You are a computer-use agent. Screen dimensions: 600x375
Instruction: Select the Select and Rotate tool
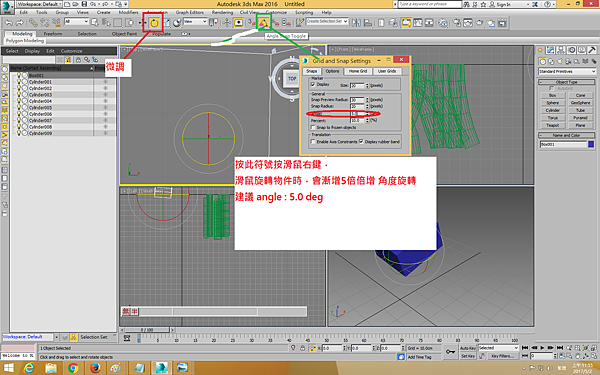tap(154, 23)
